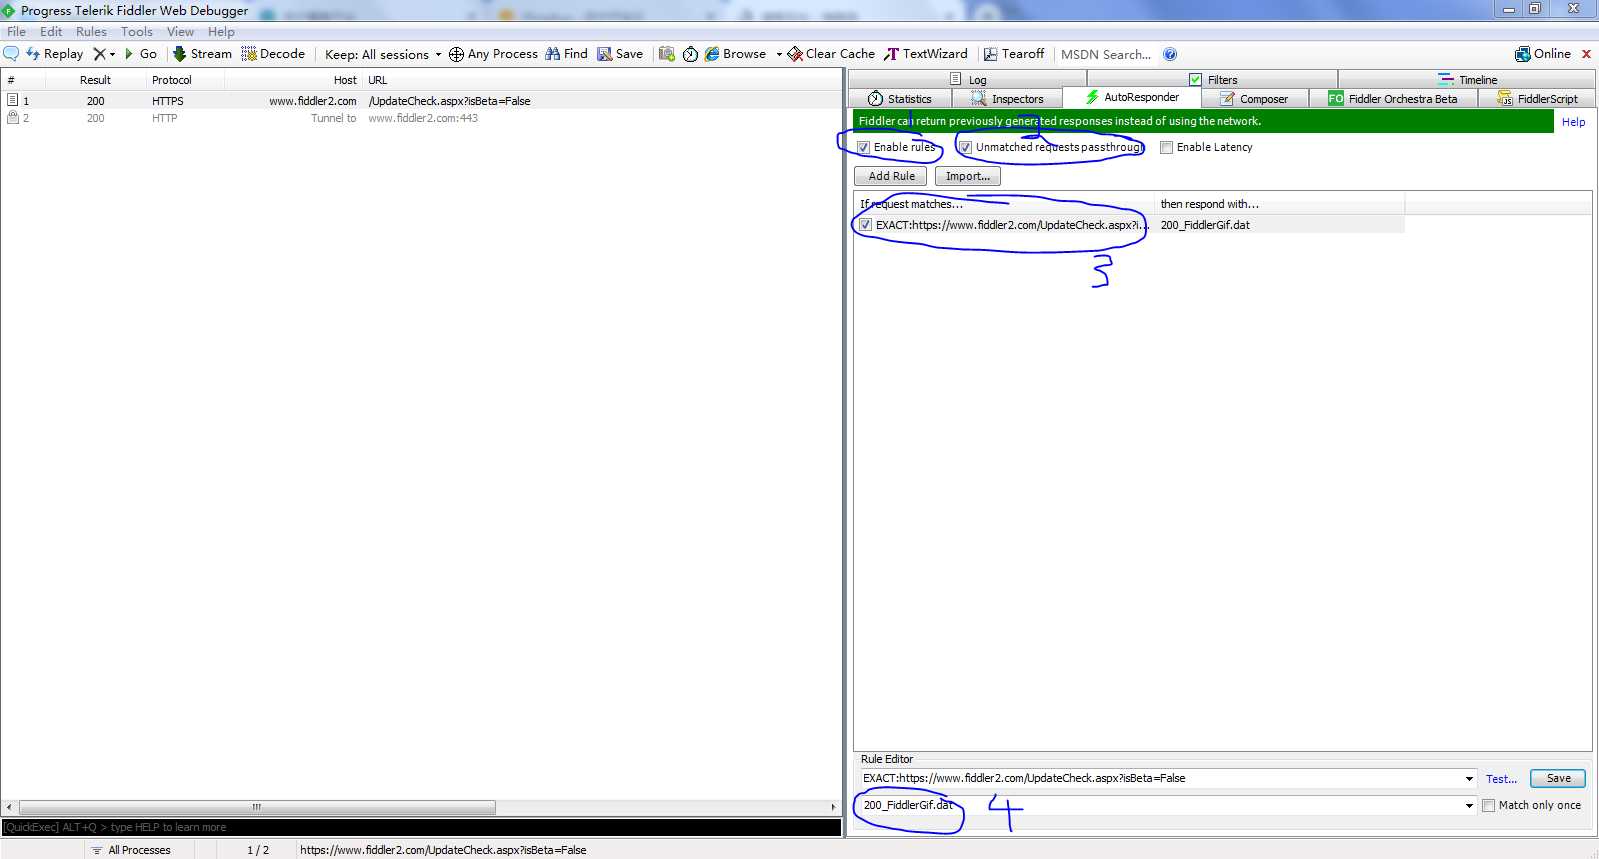Replay the selected session
The height and width of the screenshot is (859, 1599).
pos(55,54)
